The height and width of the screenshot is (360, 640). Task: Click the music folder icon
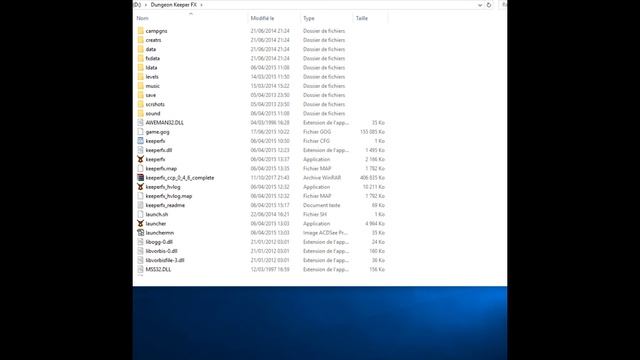(140, 86)
